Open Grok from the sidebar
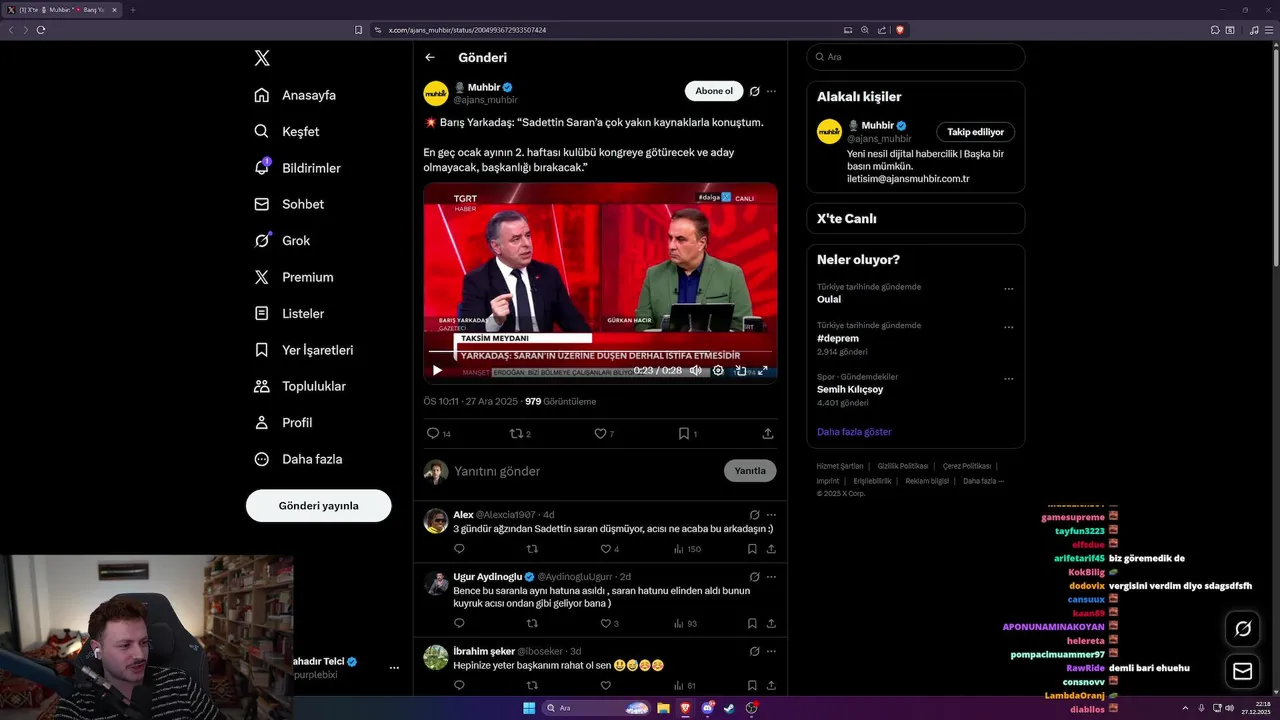The height and width of the screenshot is (720, 1280). [282, 240]
